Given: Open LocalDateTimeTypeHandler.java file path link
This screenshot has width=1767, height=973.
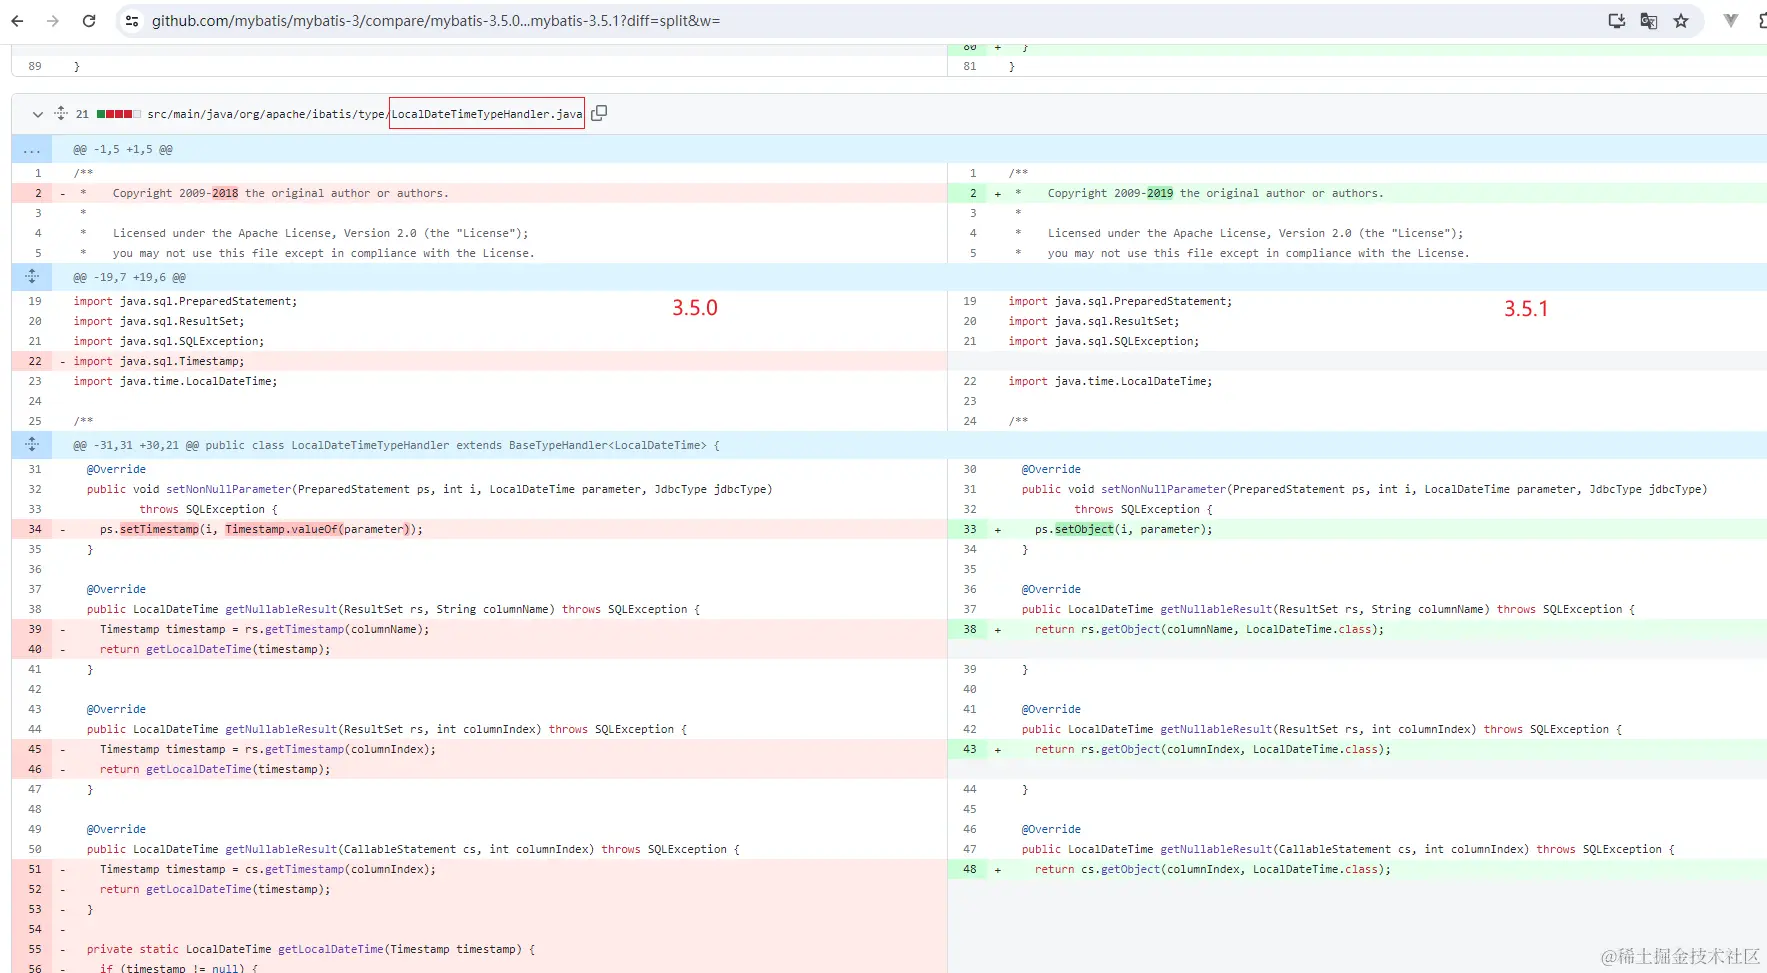Looking at the screenshot, I should (364, 114).
